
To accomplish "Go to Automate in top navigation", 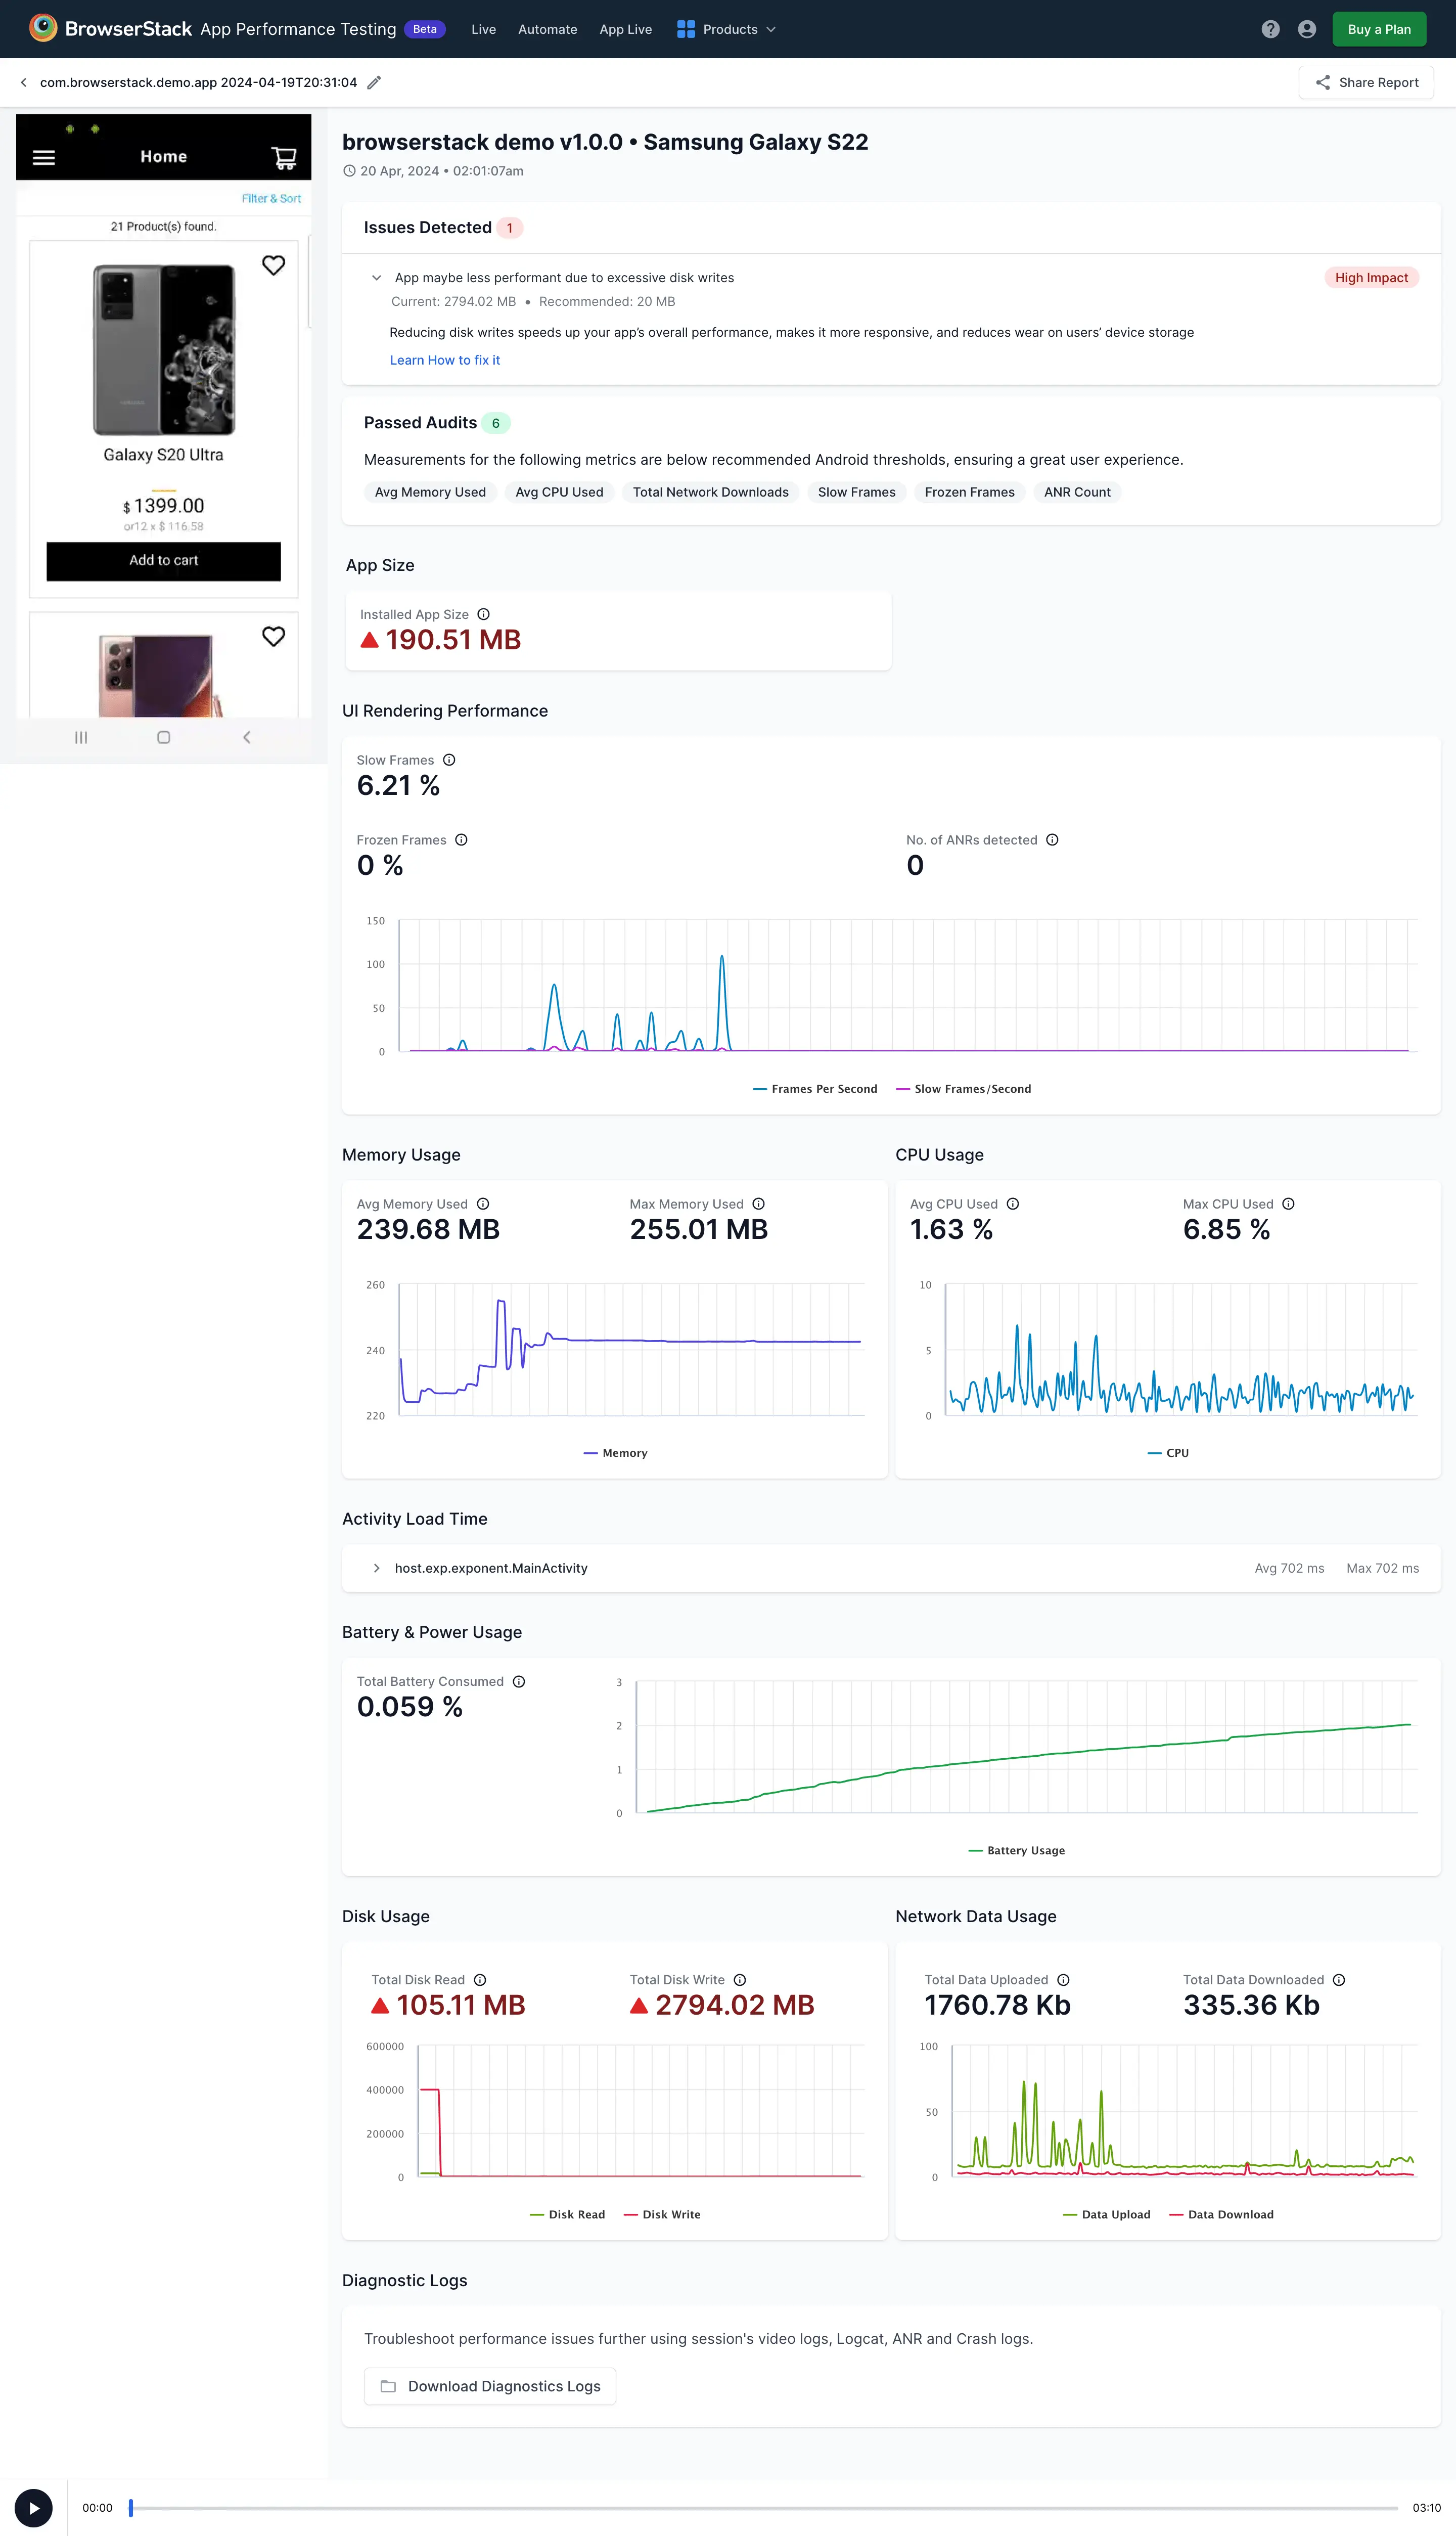I will click(x=547, y=29).
